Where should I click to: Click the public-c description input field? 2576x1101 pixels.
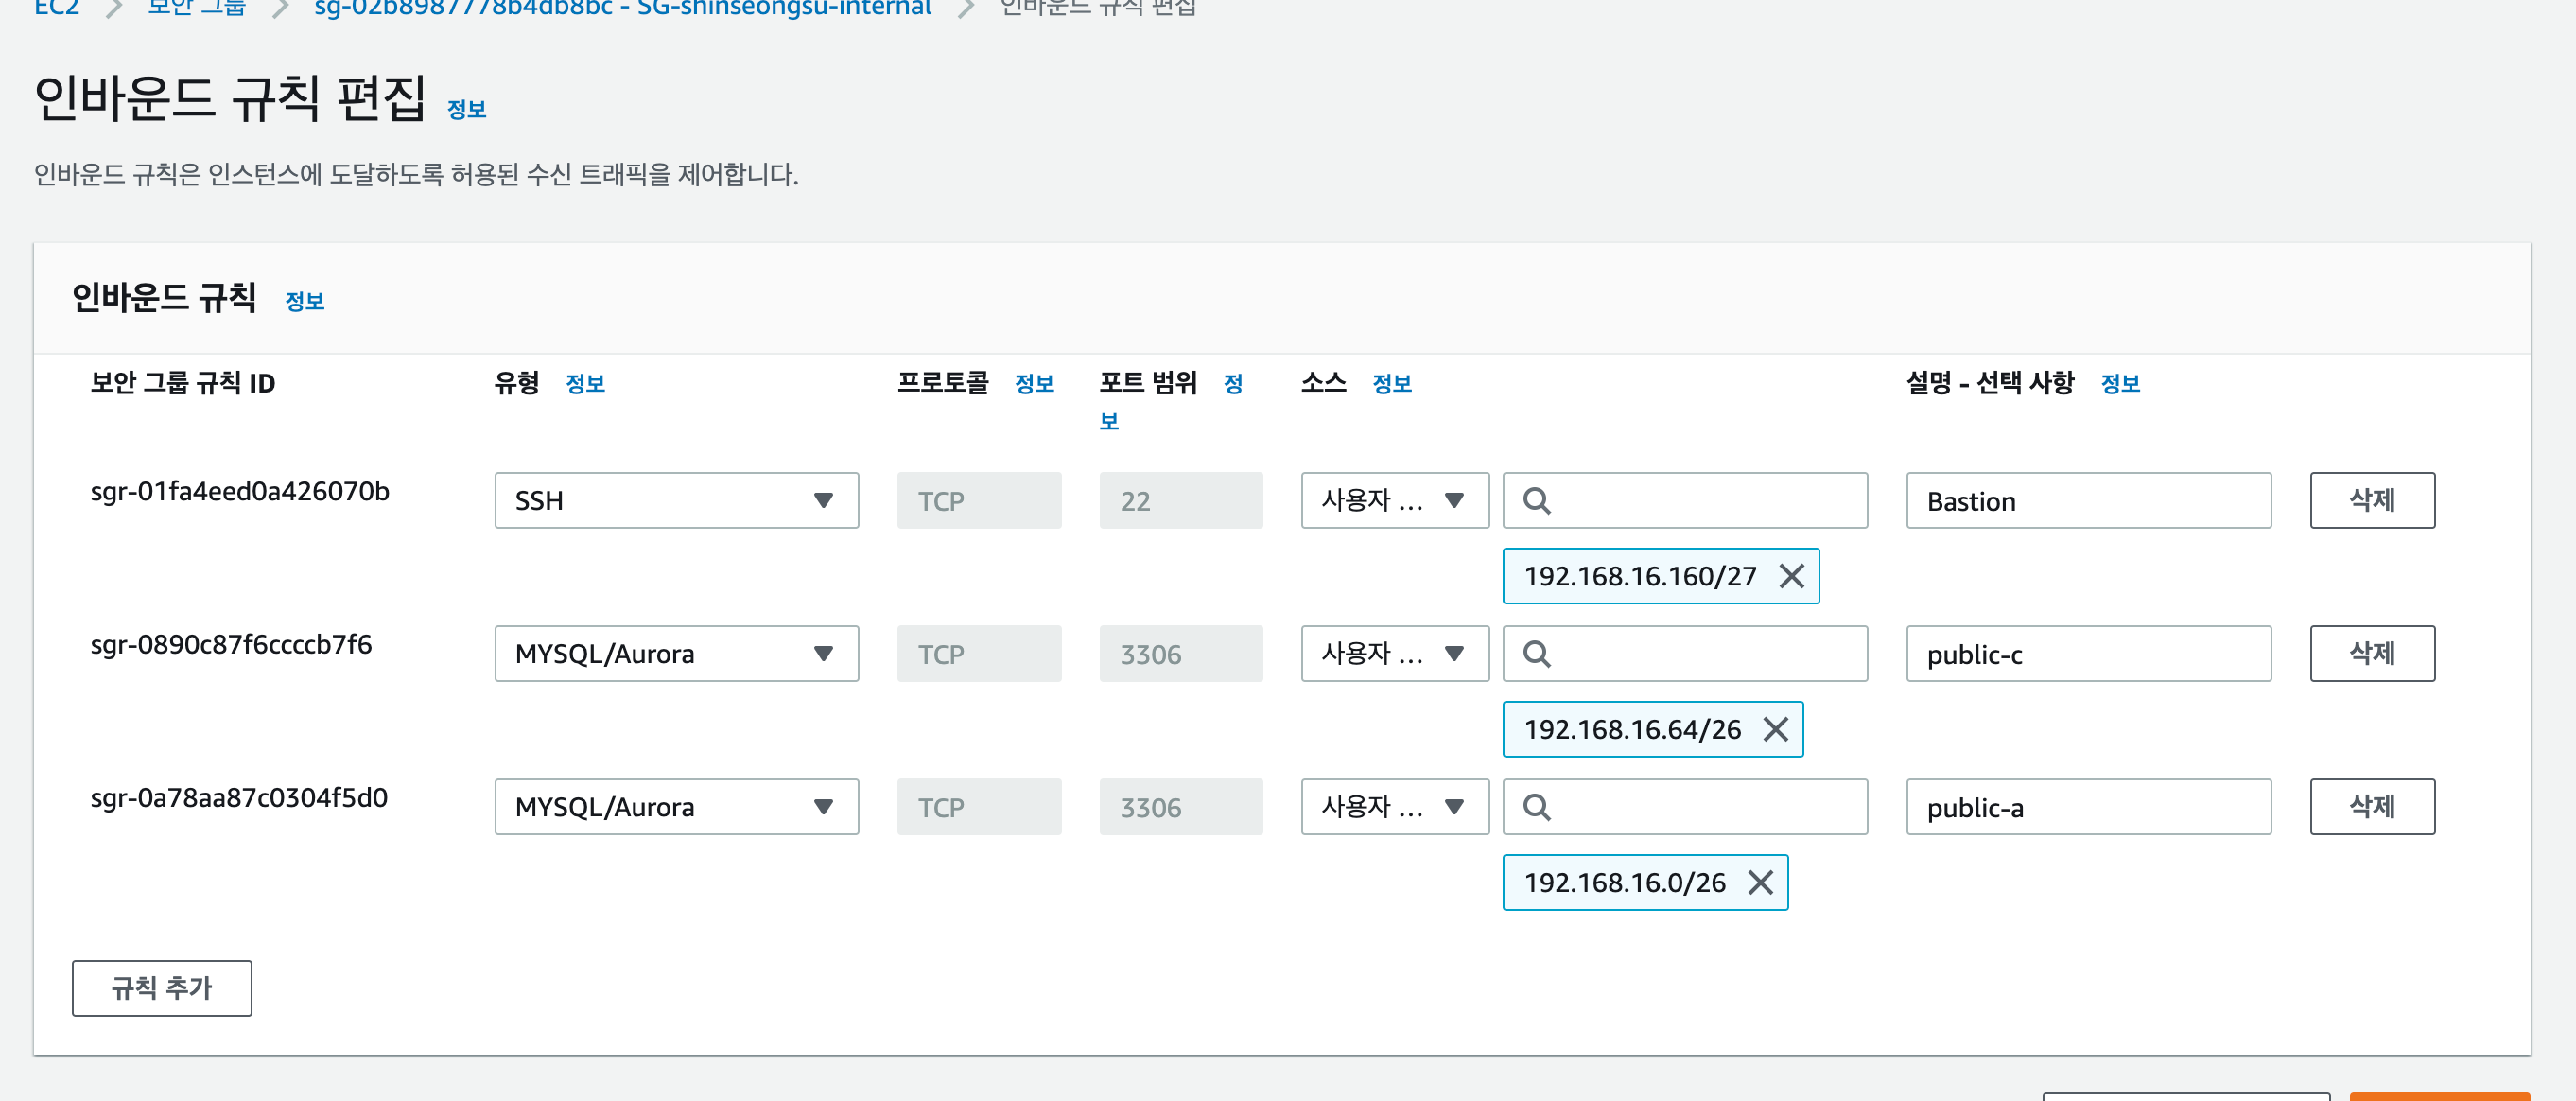click(x=2087, y=653)
